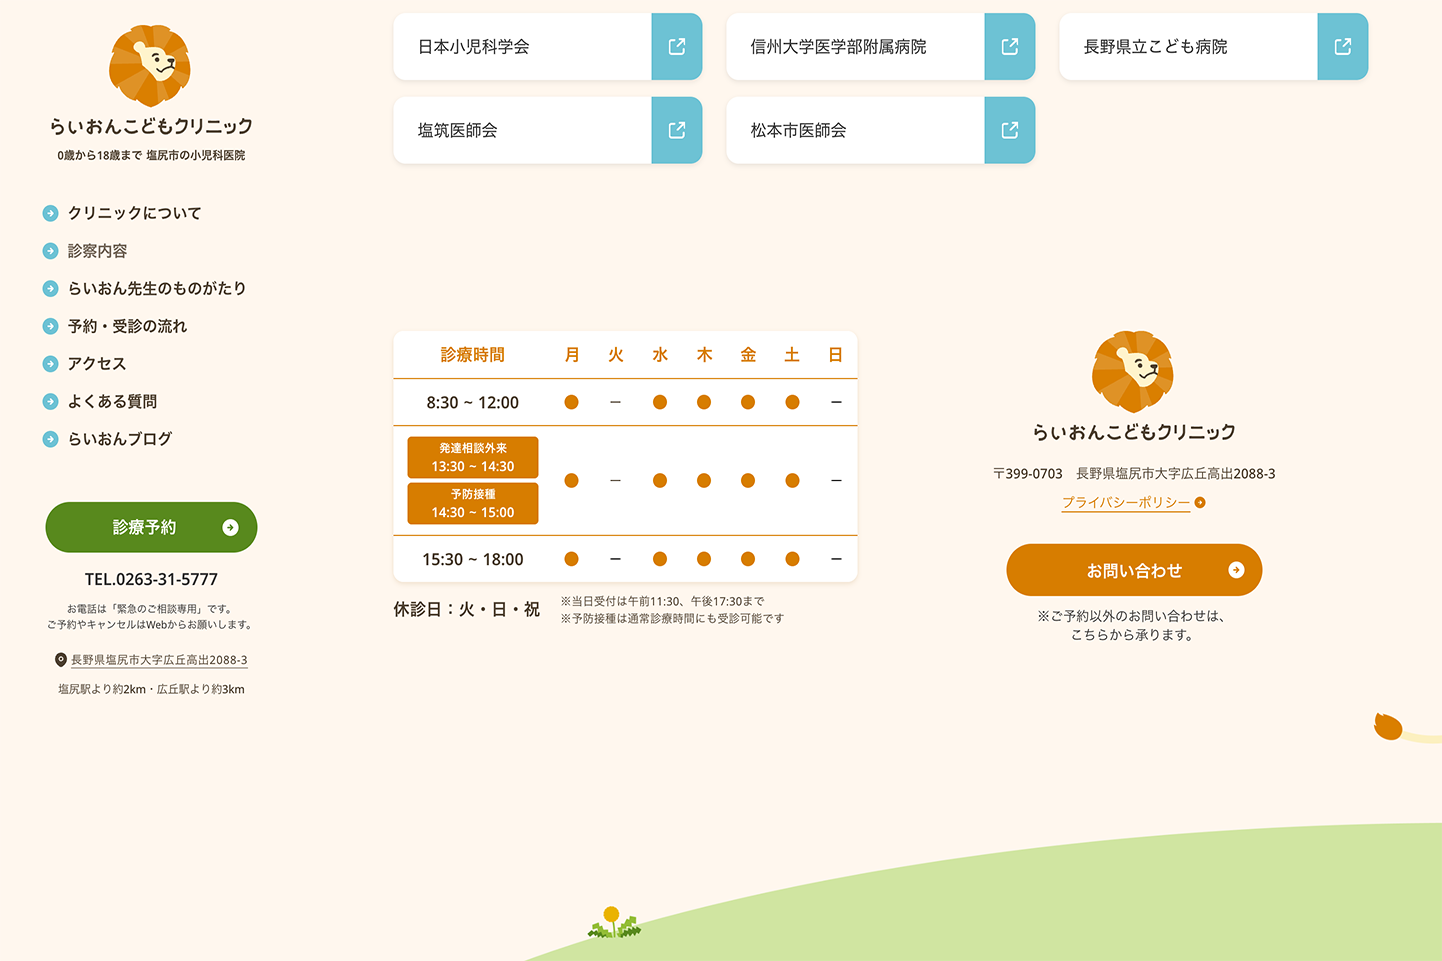Click the sidebar address link 長野県塩尻市大字広丘高出2088-3
The height and width of the screenshot is (961, 1442).
(159, 660)
